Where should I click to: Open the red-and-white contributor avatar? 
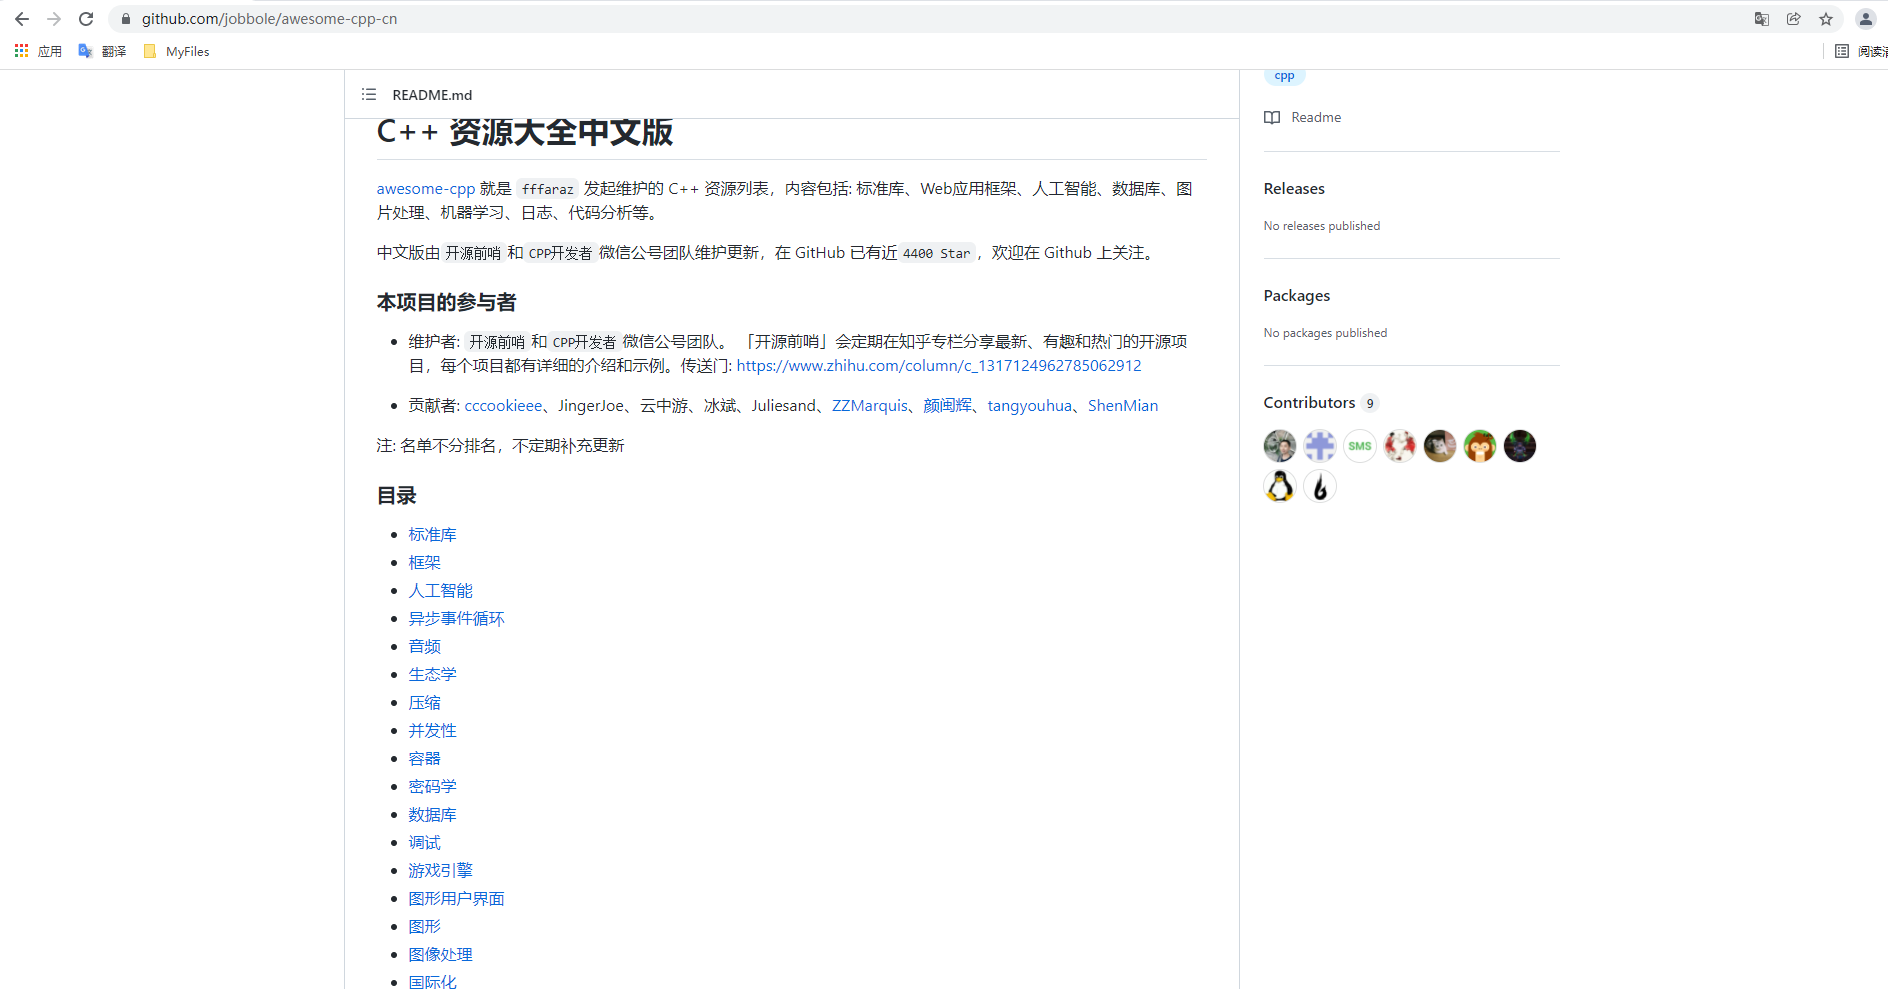1400,446
